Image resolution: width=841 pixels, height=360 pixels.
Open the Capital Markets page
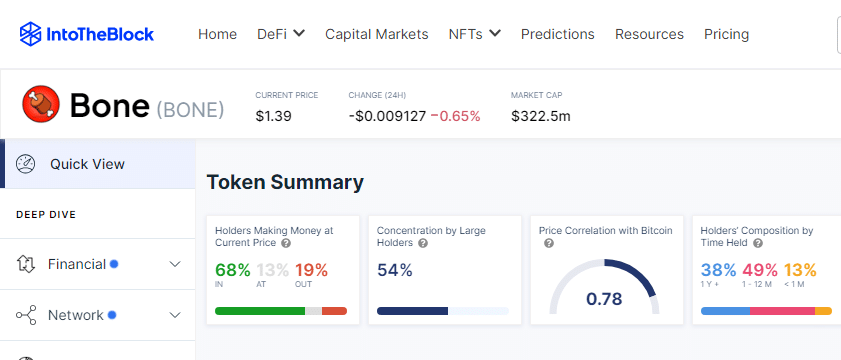377,34
